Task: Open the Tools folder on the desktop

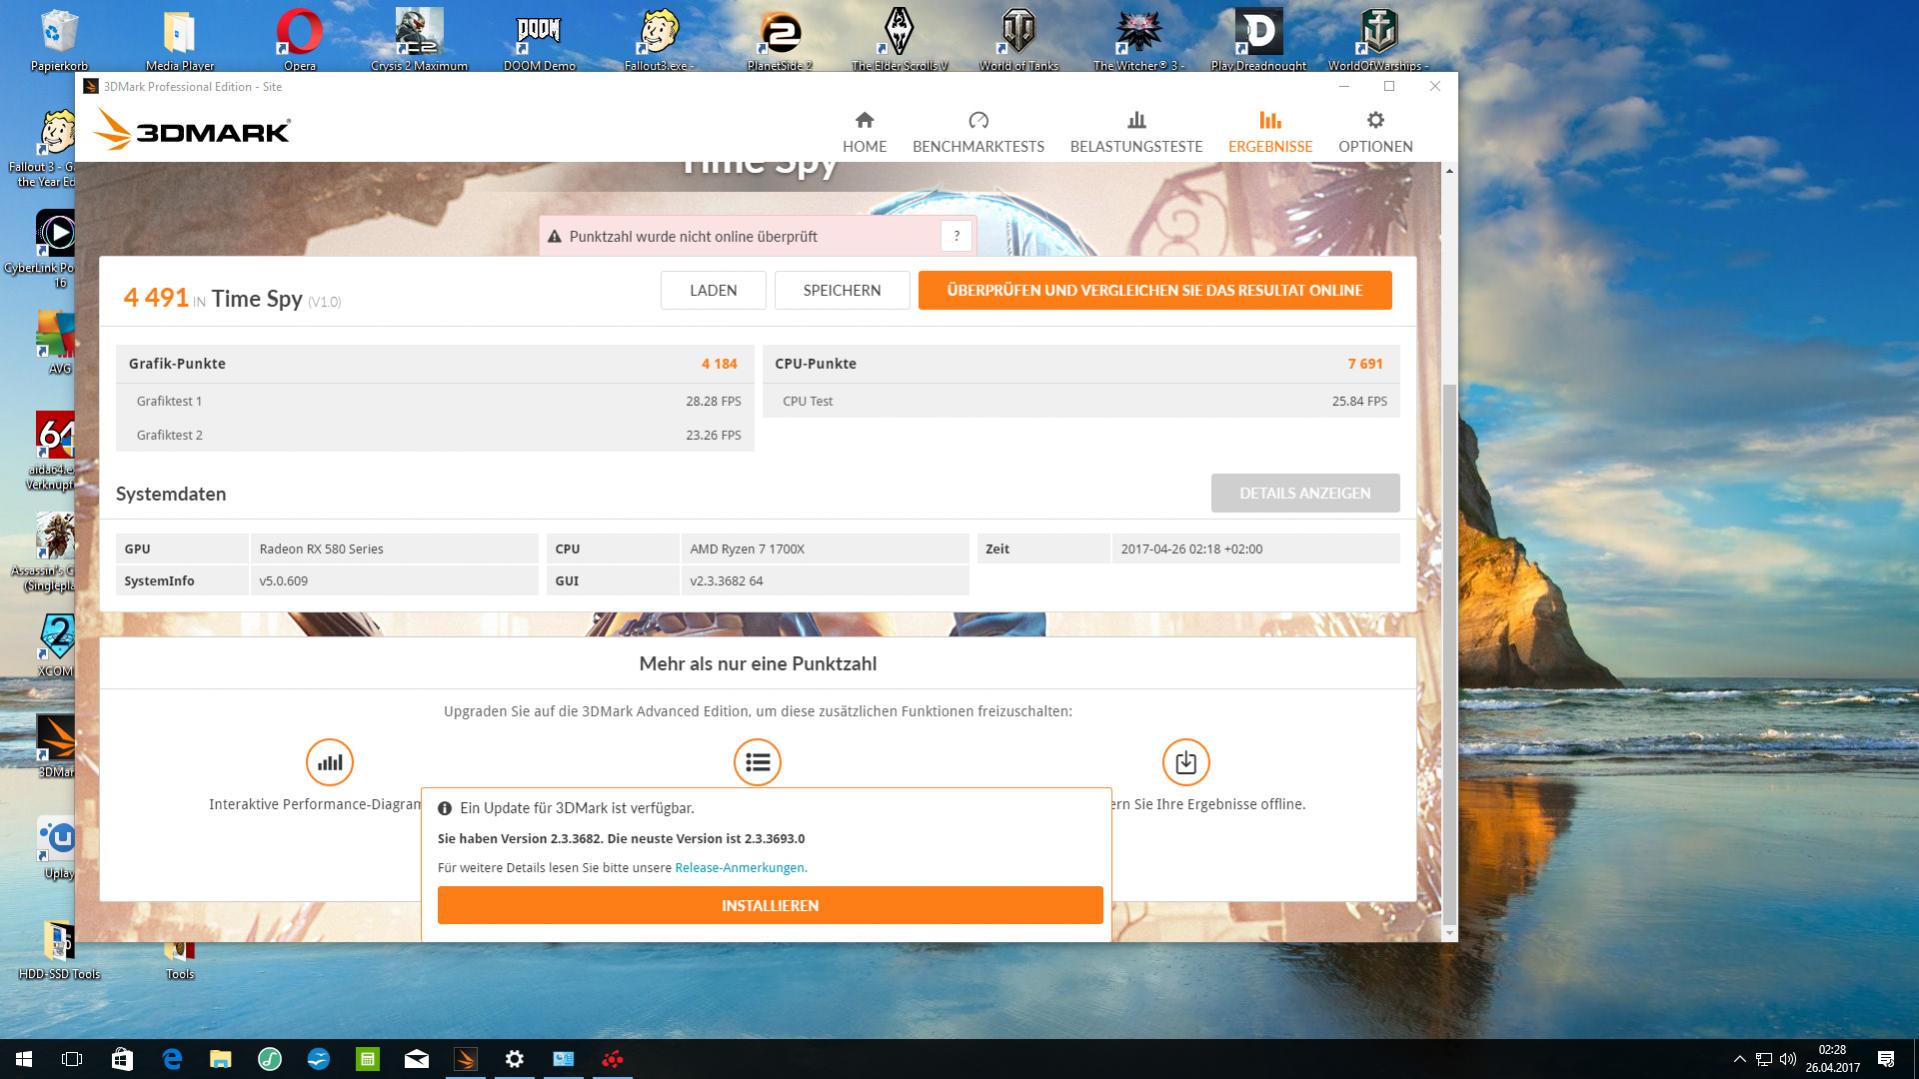Action: pyautogui.click(x=180, y=960)
